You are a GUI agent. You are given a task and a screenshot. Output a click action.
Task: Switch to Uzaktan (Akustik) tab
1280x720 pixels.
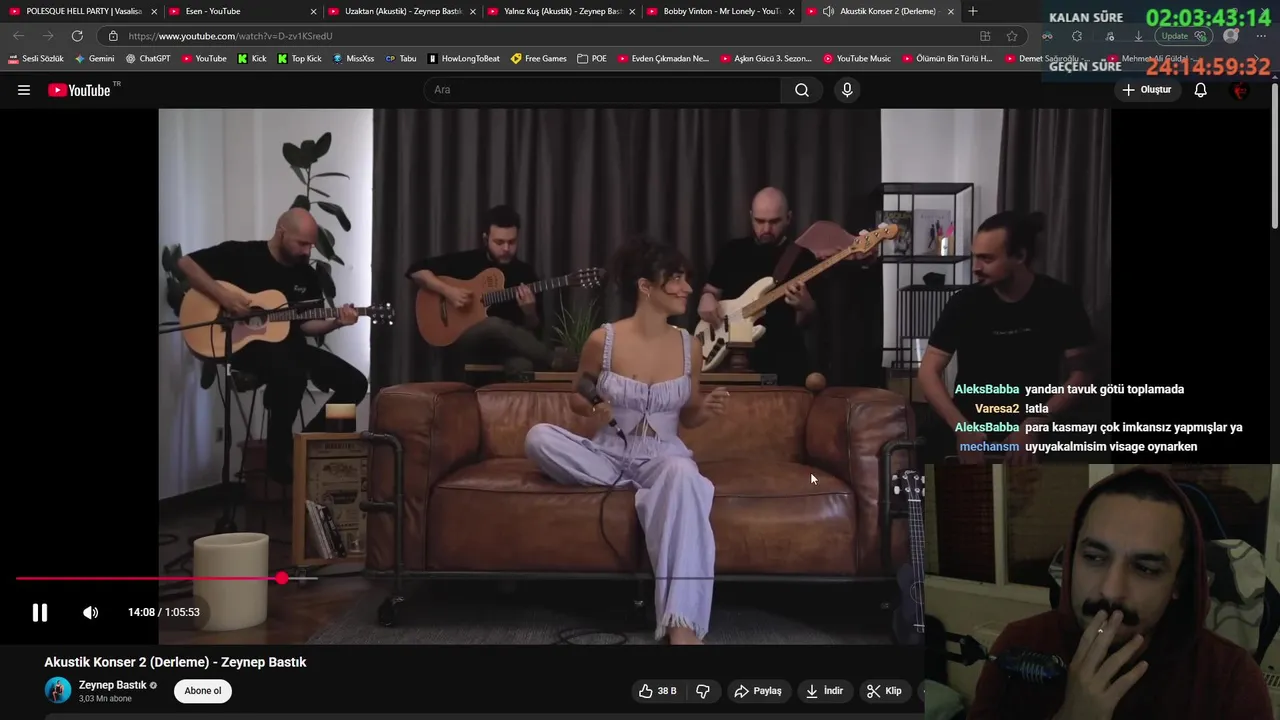tap(400, 11)
